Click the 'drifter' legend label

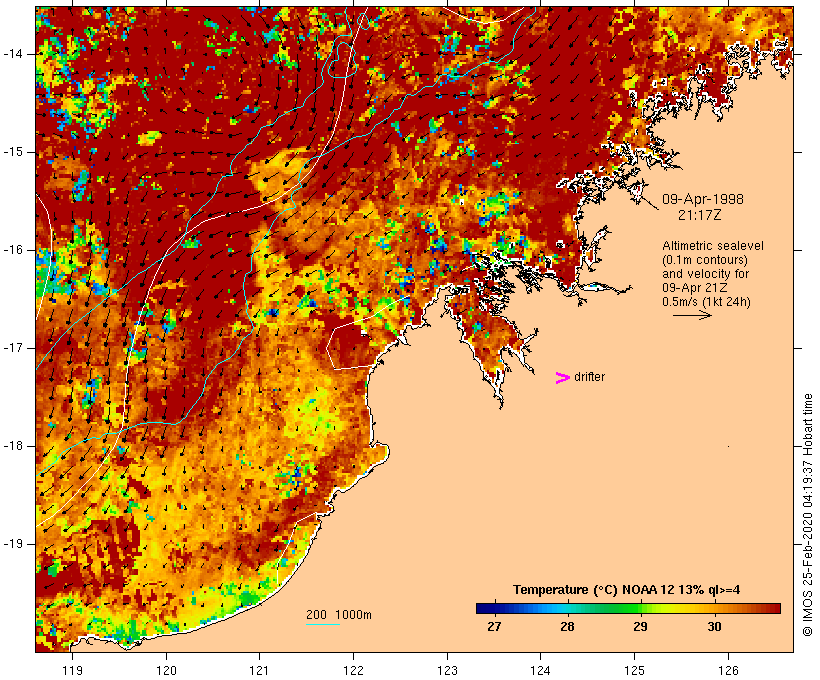point(589,377)
